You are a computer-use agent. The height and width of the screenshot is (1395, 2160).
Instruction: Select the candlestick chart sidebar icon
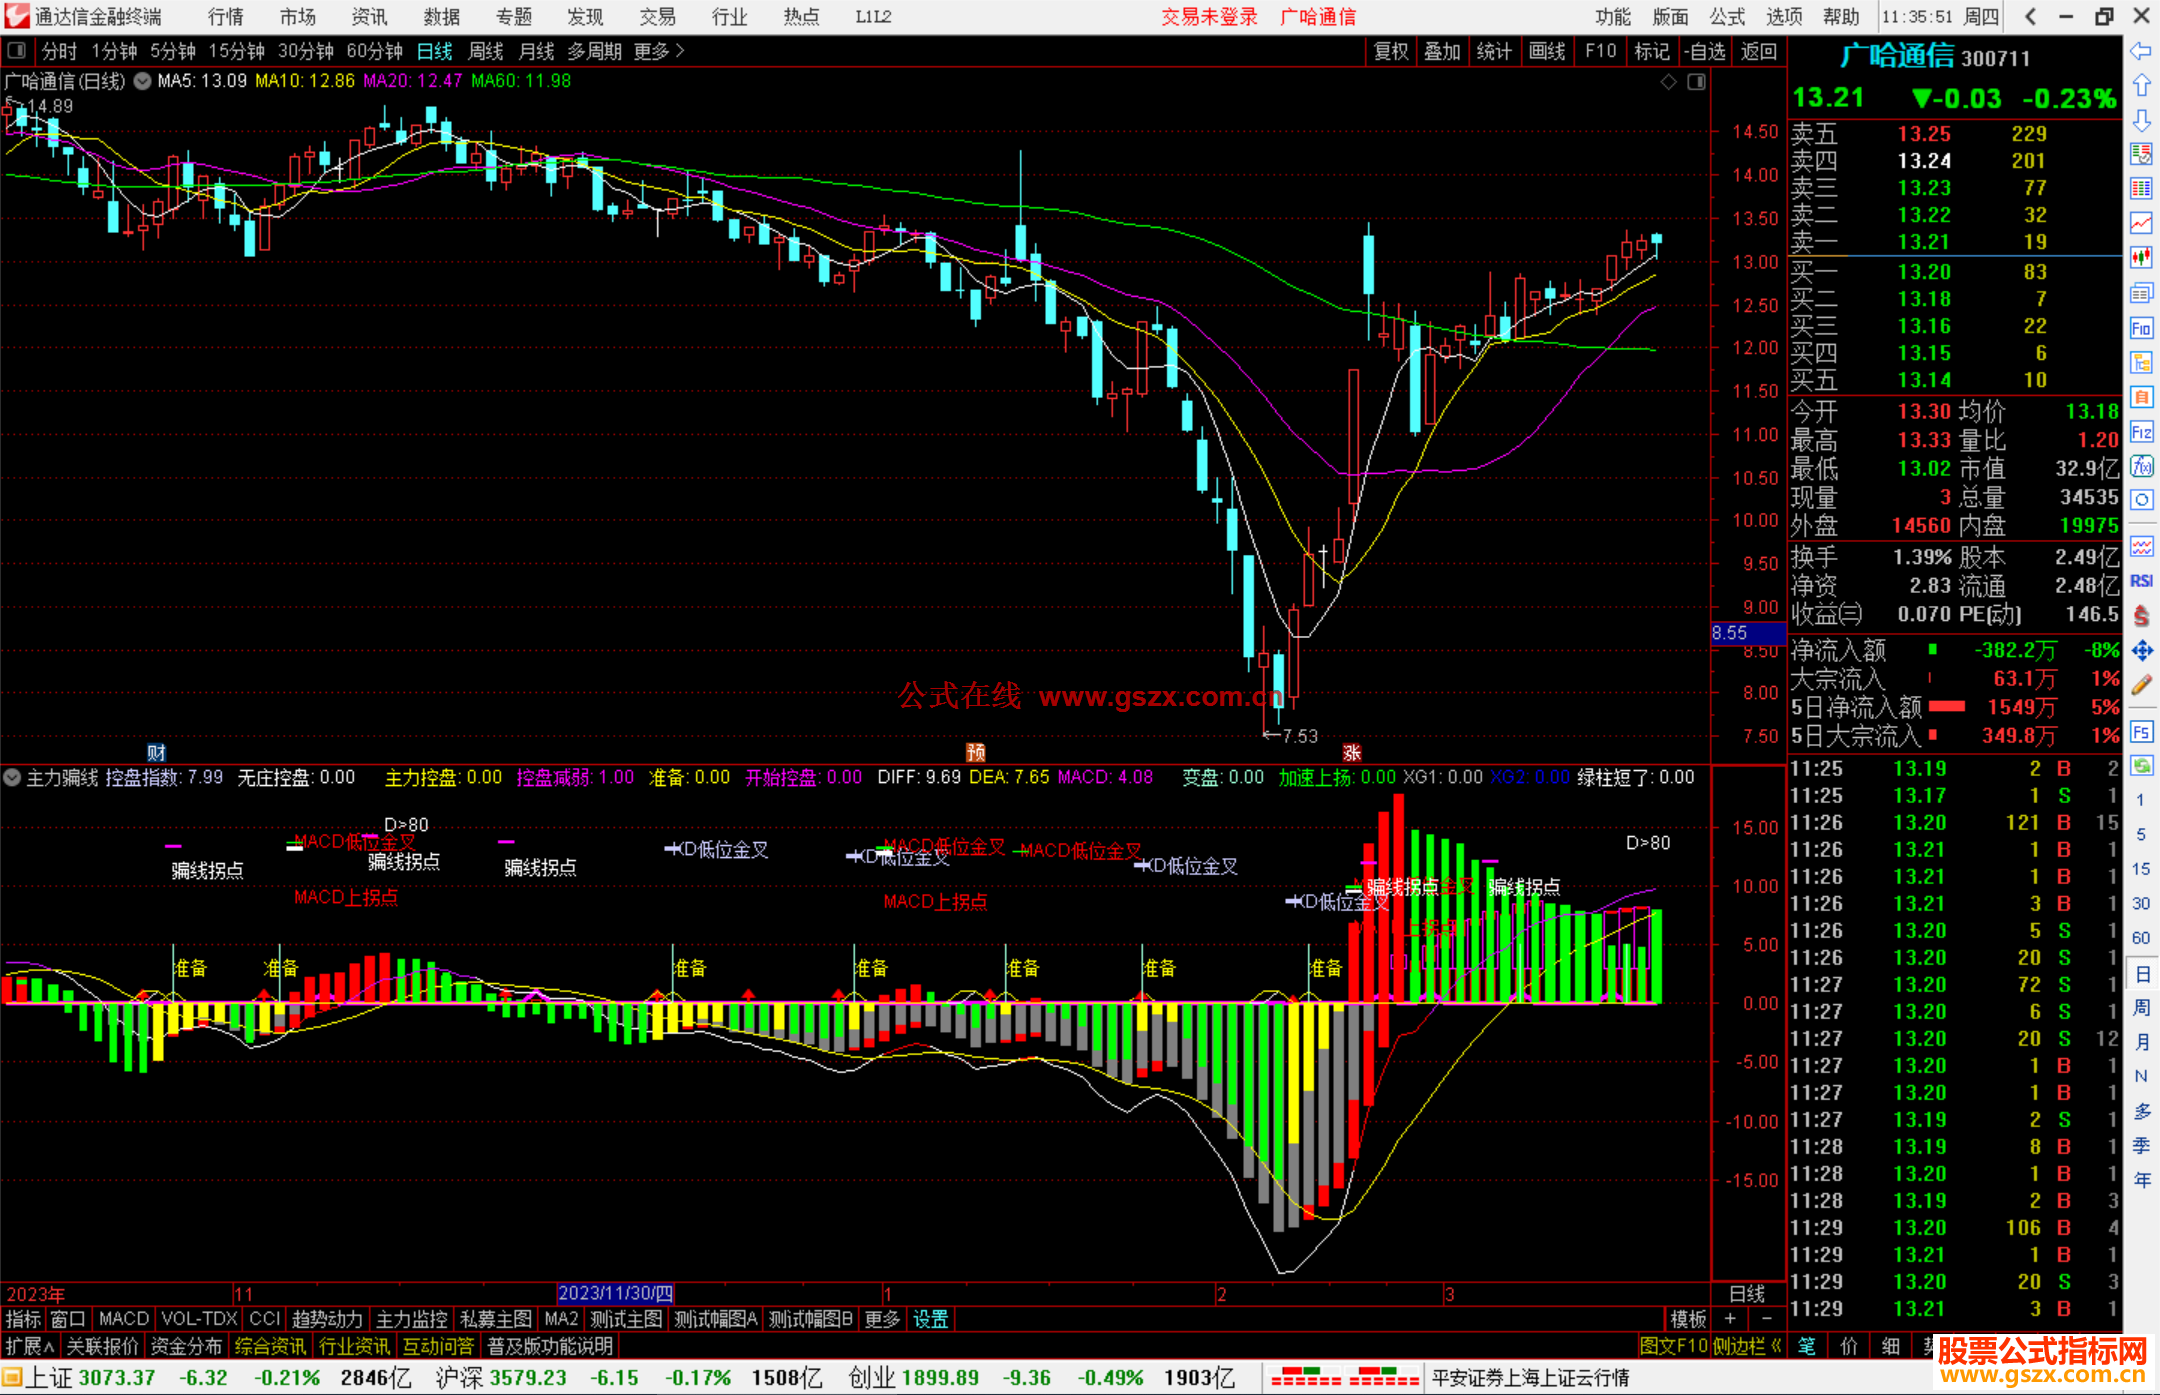click(2141, 257)
